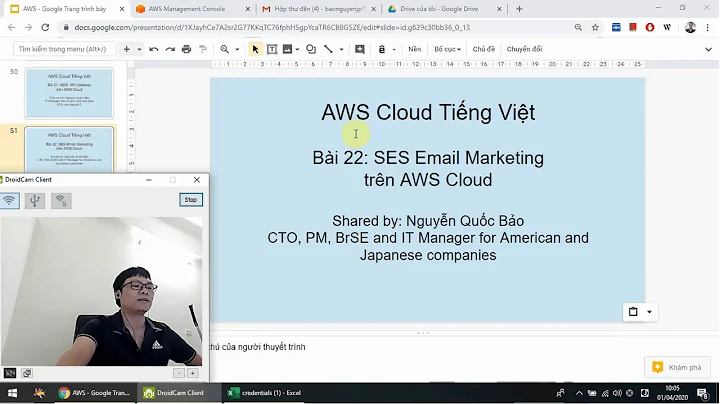Open the line type dropdown arrow
This screenshot has width=720, height=404.
click(x=341, y=49)
